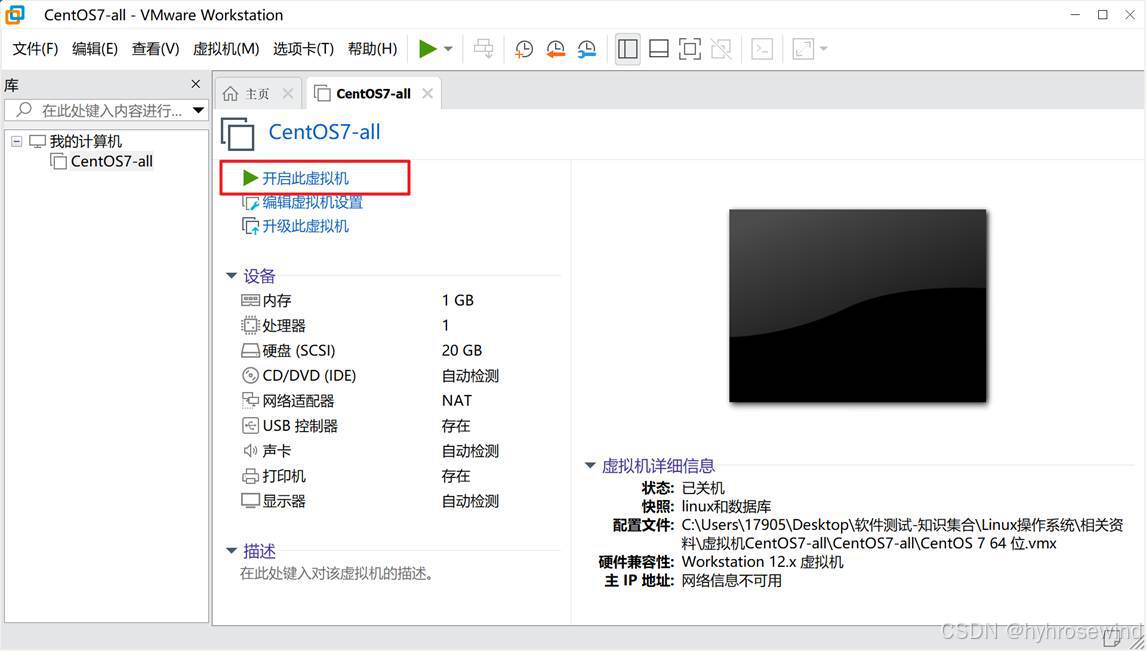Click the description text input area
Screen dimensions: 1146x651
coord(337,574)
